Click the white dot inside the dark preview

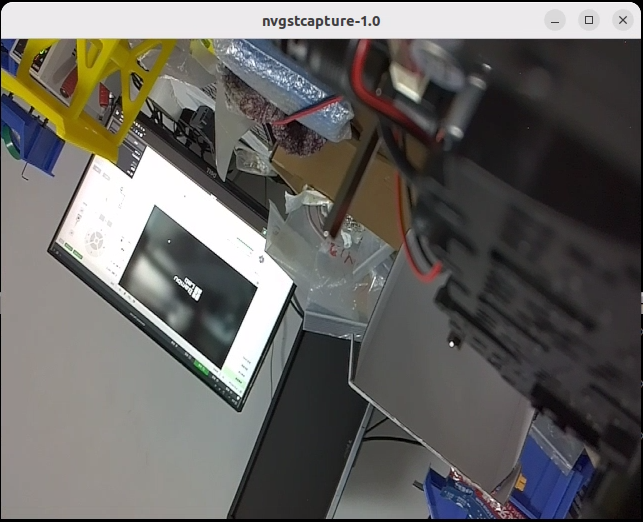pos(169,242)
